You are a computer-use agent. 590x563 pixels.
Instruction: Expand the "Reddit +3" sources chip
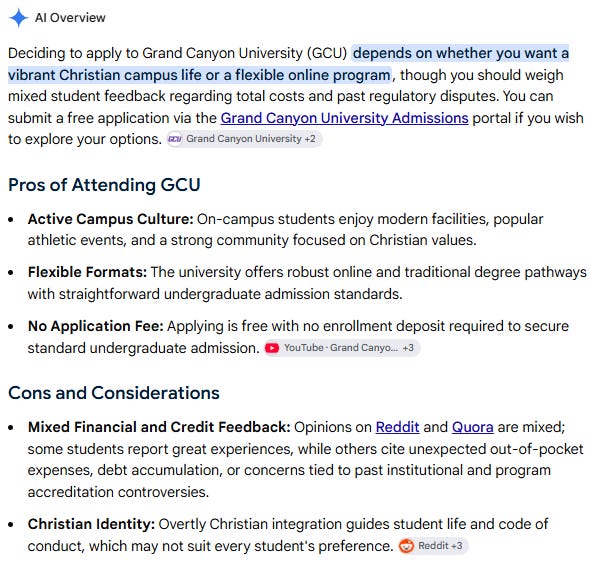click(433, 546)
